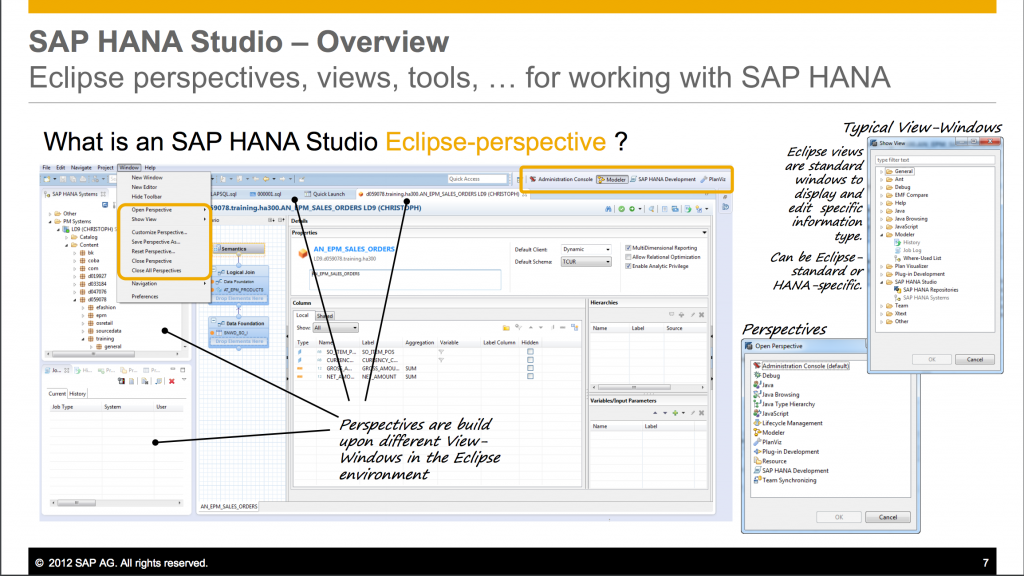Collapse SAP HANA Studio folder in Show View
Image resolution: width=1024 pixels, height=576 pixels.
pos(881,282)
